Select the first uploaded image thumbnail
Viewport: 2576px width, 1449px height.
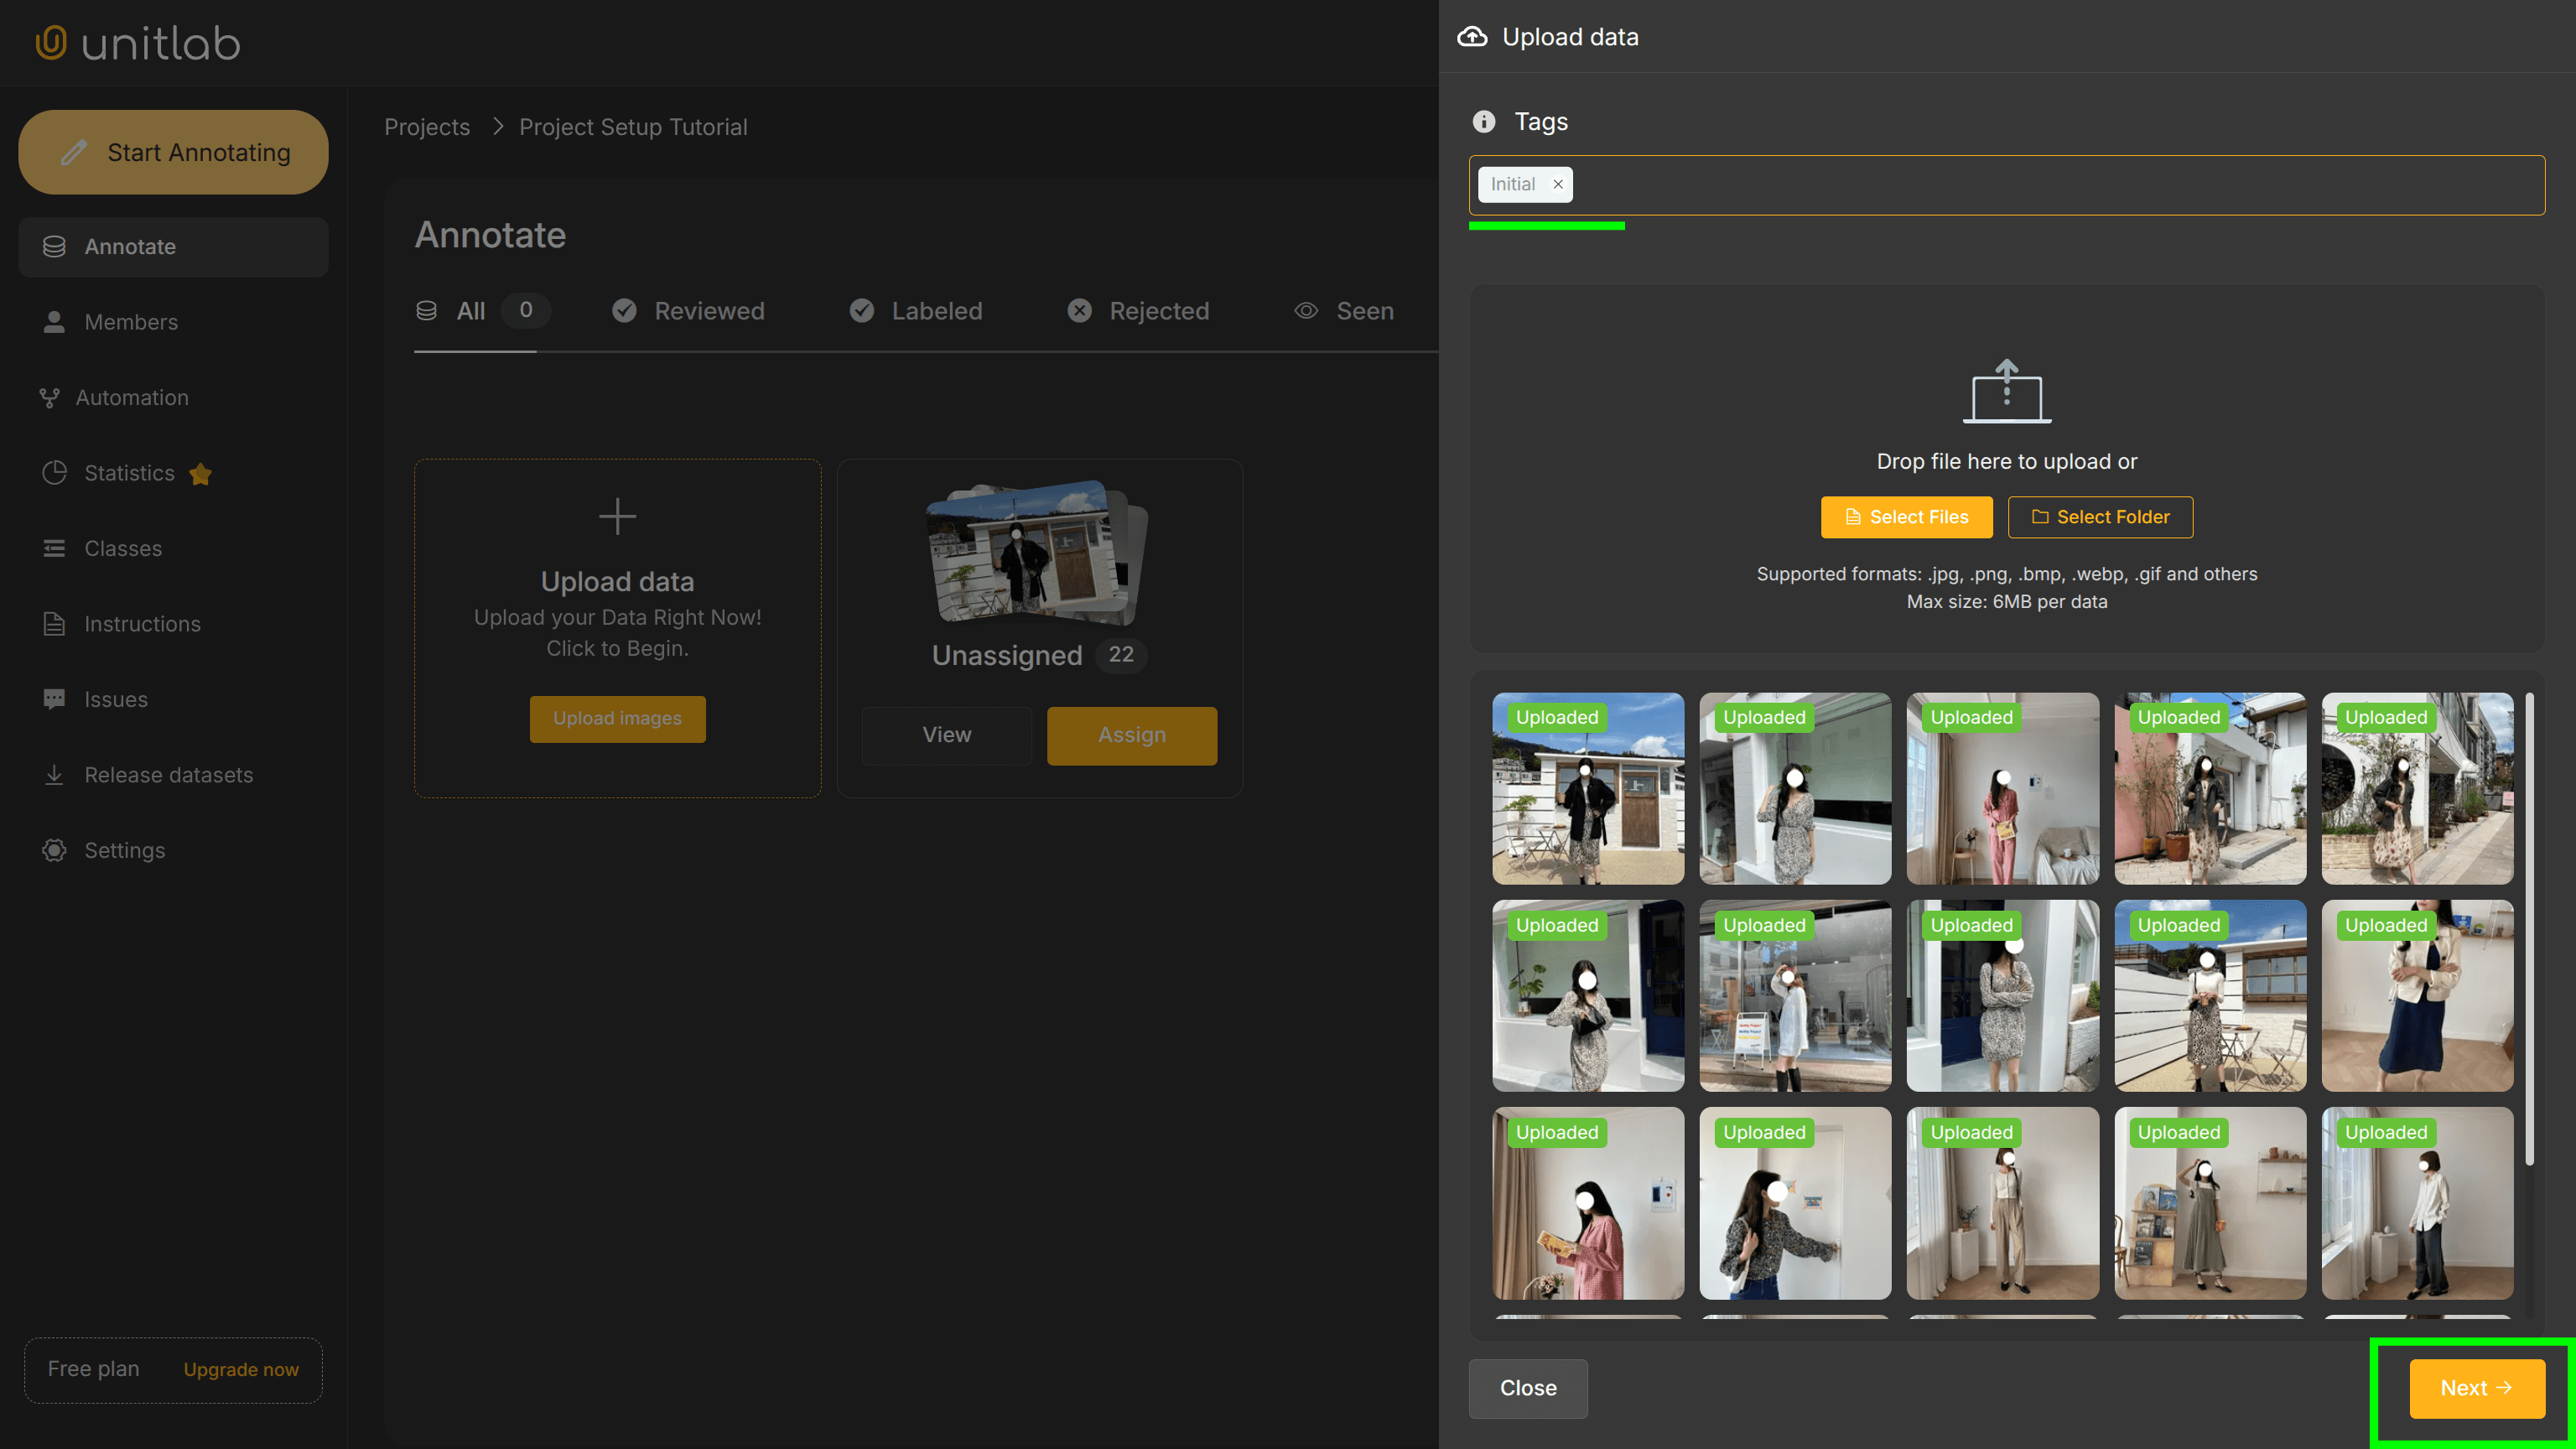click(1588, 789)
